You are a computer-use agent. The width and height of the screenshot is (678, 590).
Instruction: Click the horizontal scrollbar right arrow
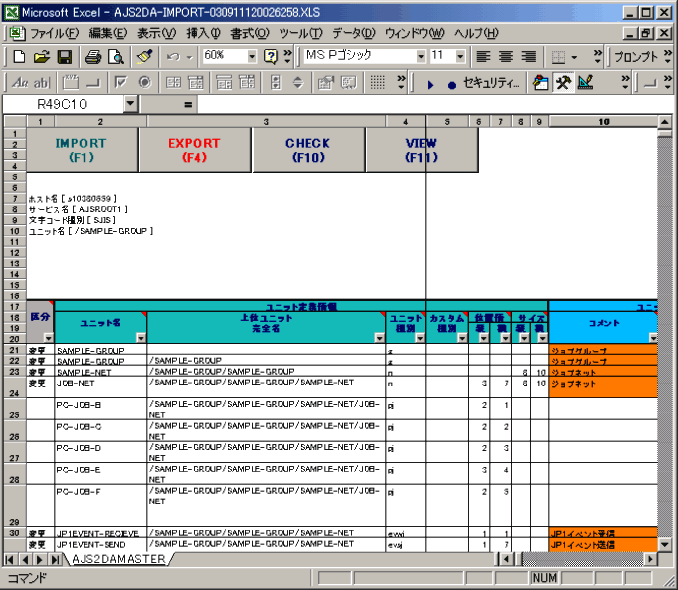650,559
